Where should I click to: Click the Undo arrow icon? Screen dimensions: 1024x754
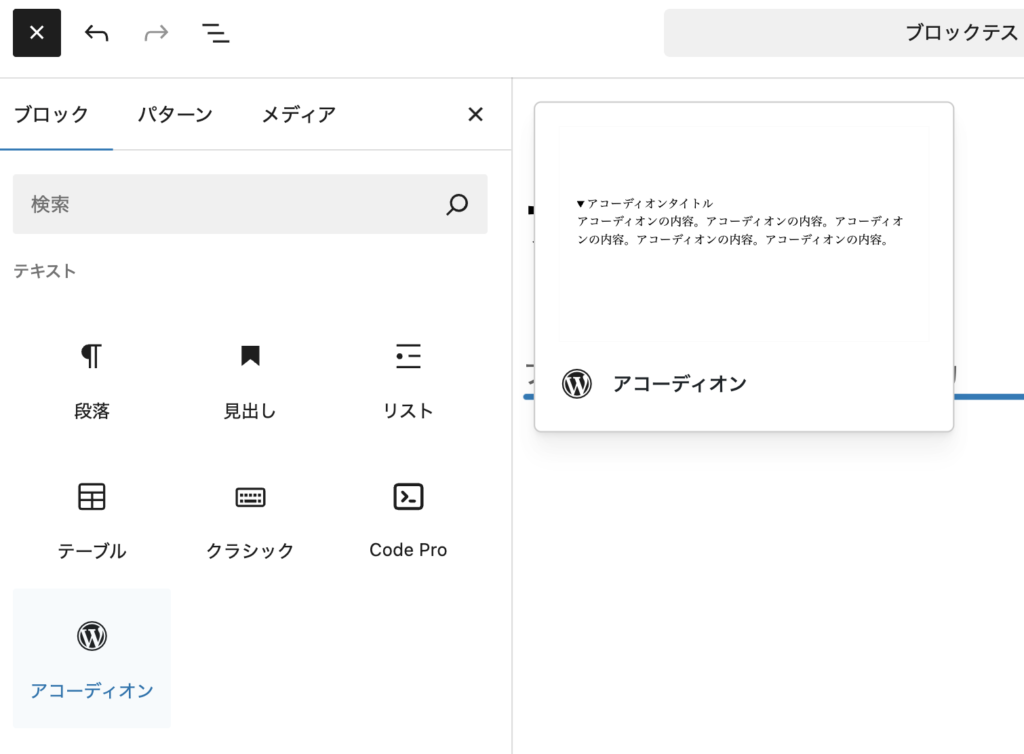[96, 33]
